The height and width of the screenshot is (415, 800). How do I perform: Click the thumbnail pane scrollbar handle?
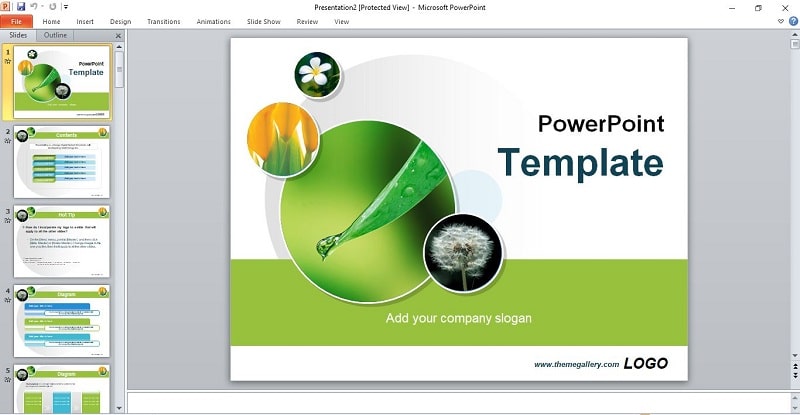pyautogui.click(x=119, y=69)
